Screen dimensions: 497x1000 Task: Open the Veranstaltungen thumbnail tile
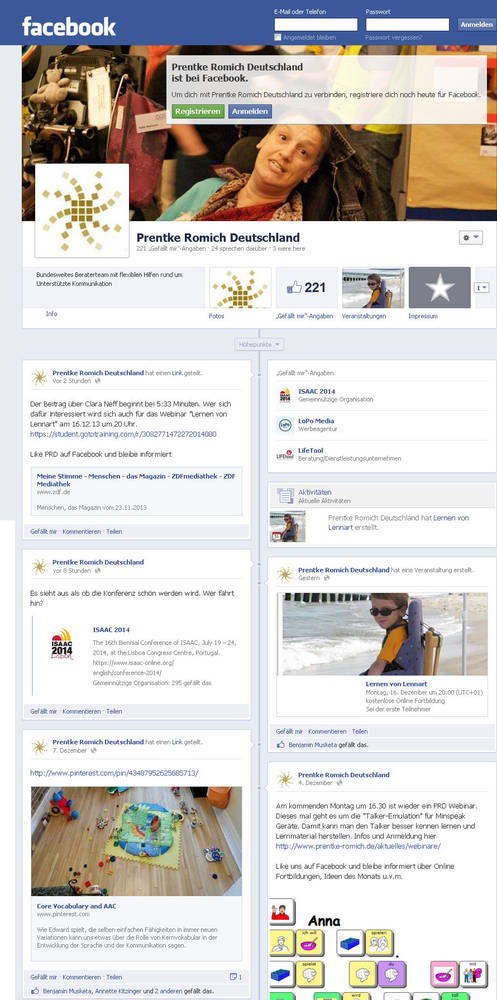(x=373, y=288)
